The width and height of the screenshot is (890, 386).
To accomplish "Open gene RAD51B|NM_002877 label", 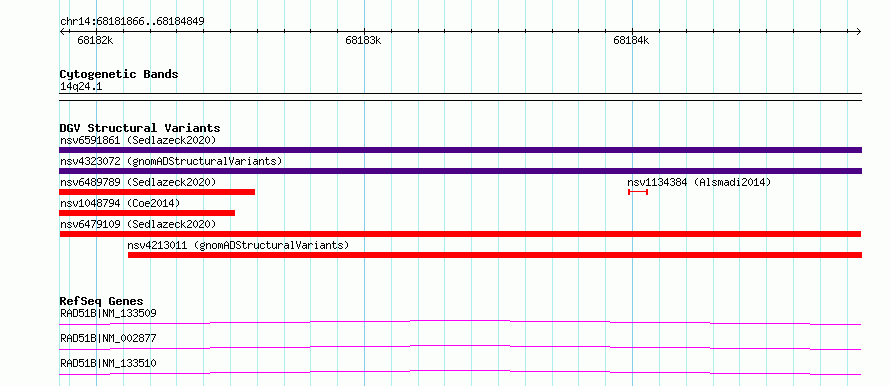I will click(x=108, y=338).
